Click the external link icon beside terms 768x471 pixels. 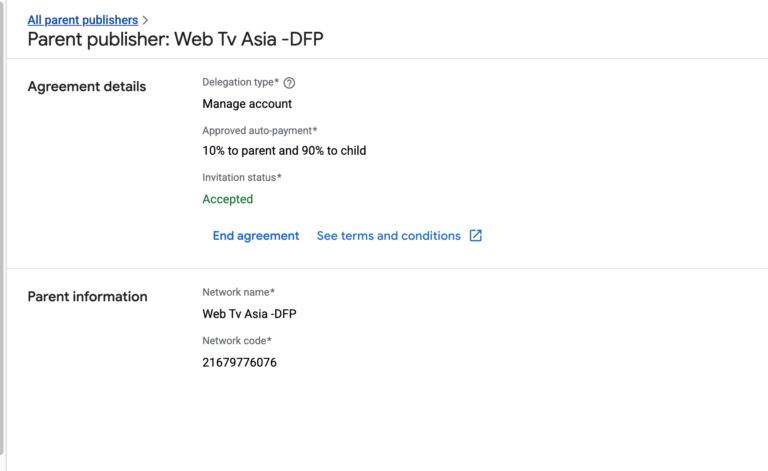(476, 236)
